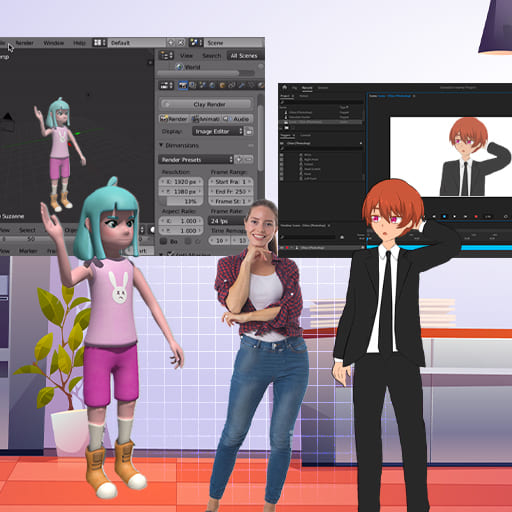
Task: Open the outliner Search menu
Action: [212, 56]
